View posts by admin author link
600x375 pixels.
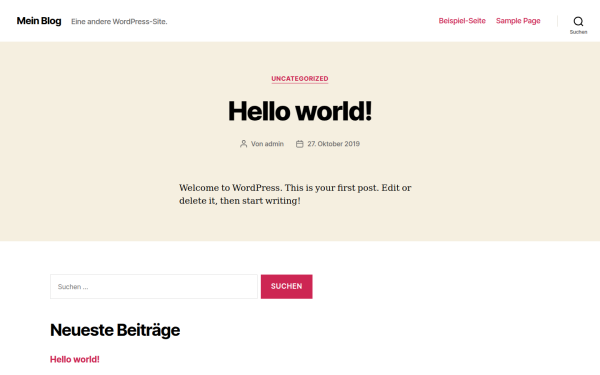pyautogui.click(x=274, y=144)
